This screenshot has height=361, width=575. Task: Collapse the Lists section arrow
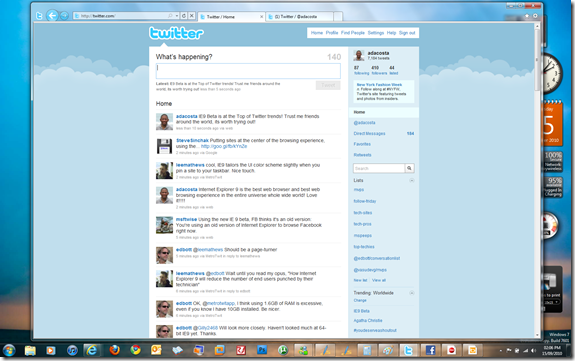412,180
